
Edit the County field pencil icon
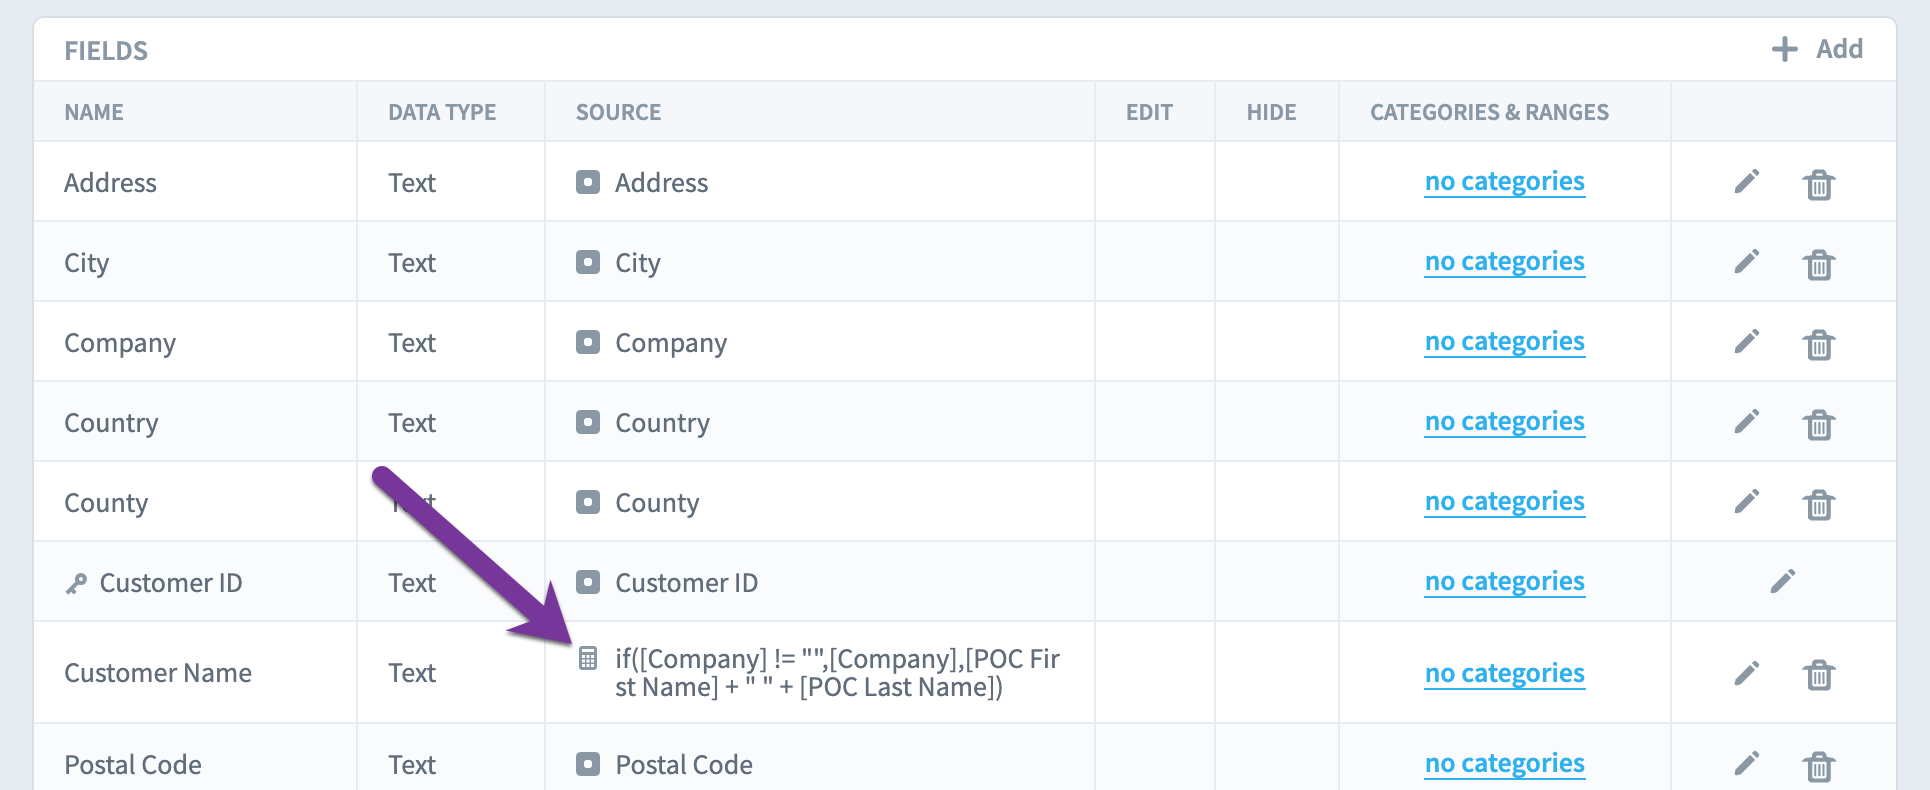coord(1747,501)
